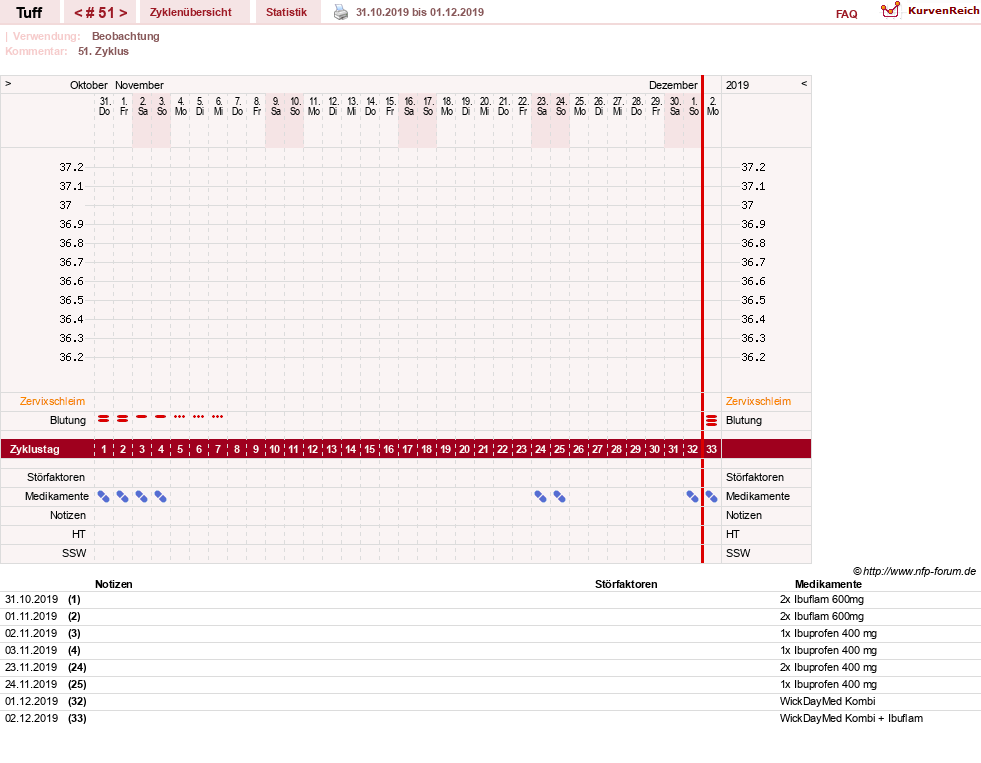981x763 pixels.
Task: Open the KurvenReich logo link
Action: (x=930, y=11)
